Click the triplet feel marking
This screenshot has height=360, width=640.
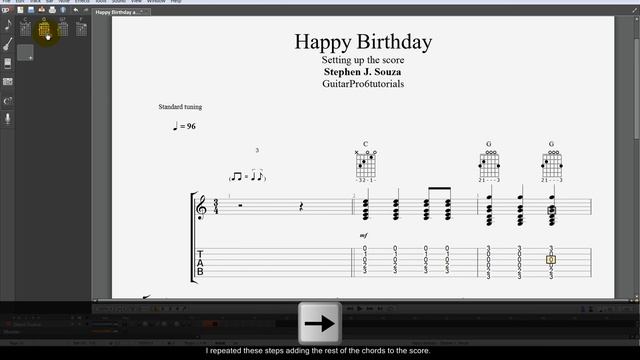point(247,176)
